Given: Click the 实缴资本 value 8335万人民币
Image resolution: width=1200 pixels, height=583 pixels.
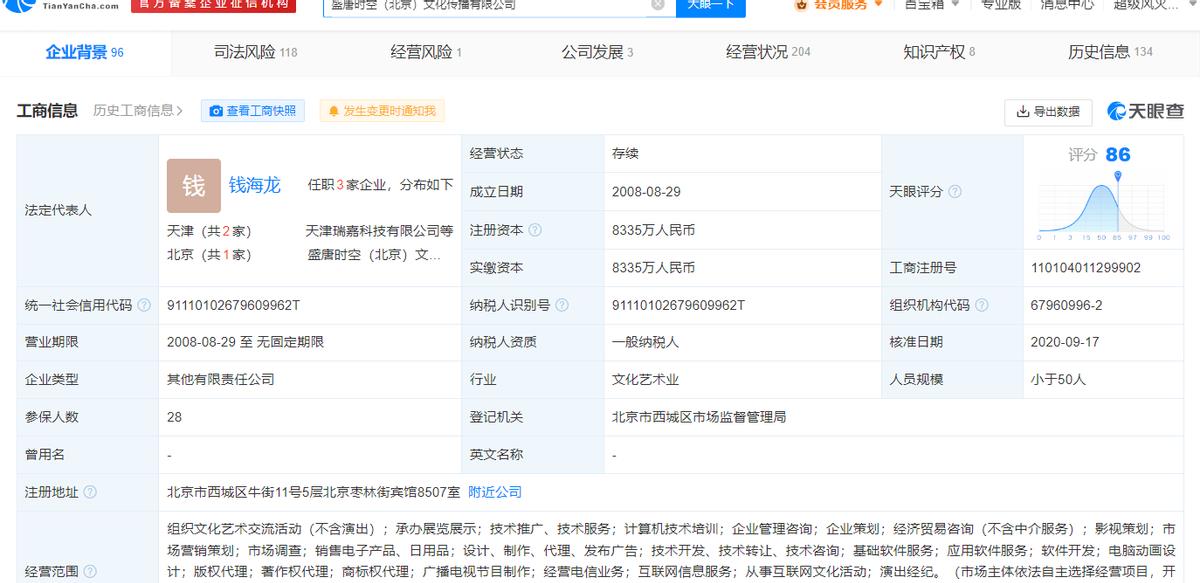Looking at the screenshot, I should point(653,268).
